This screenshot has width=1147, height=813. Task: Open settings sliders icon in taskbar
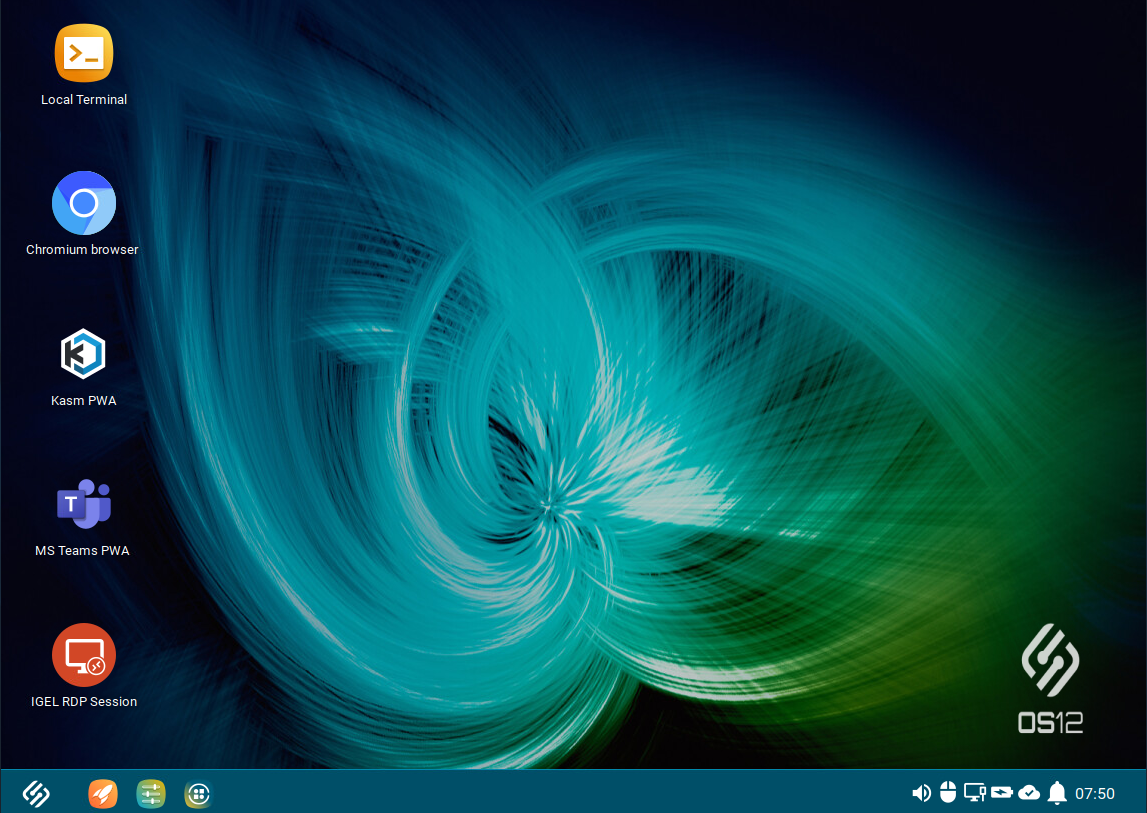coord(151,793)
